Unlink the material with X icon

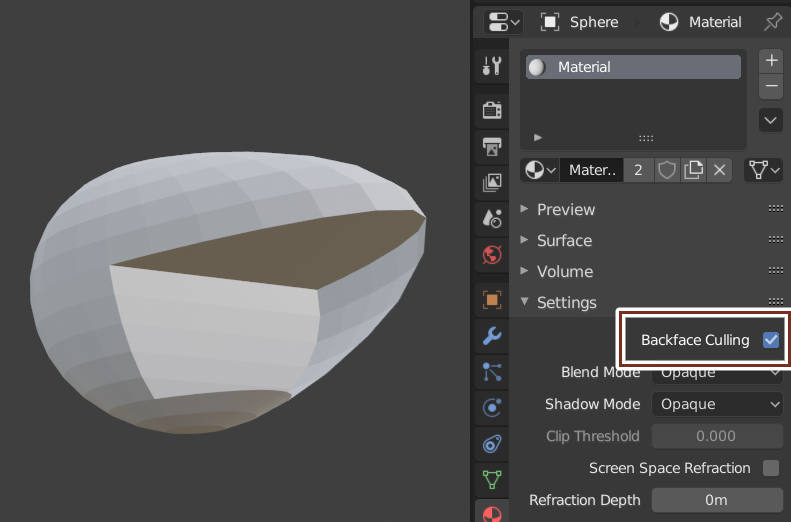pos(719,170)
